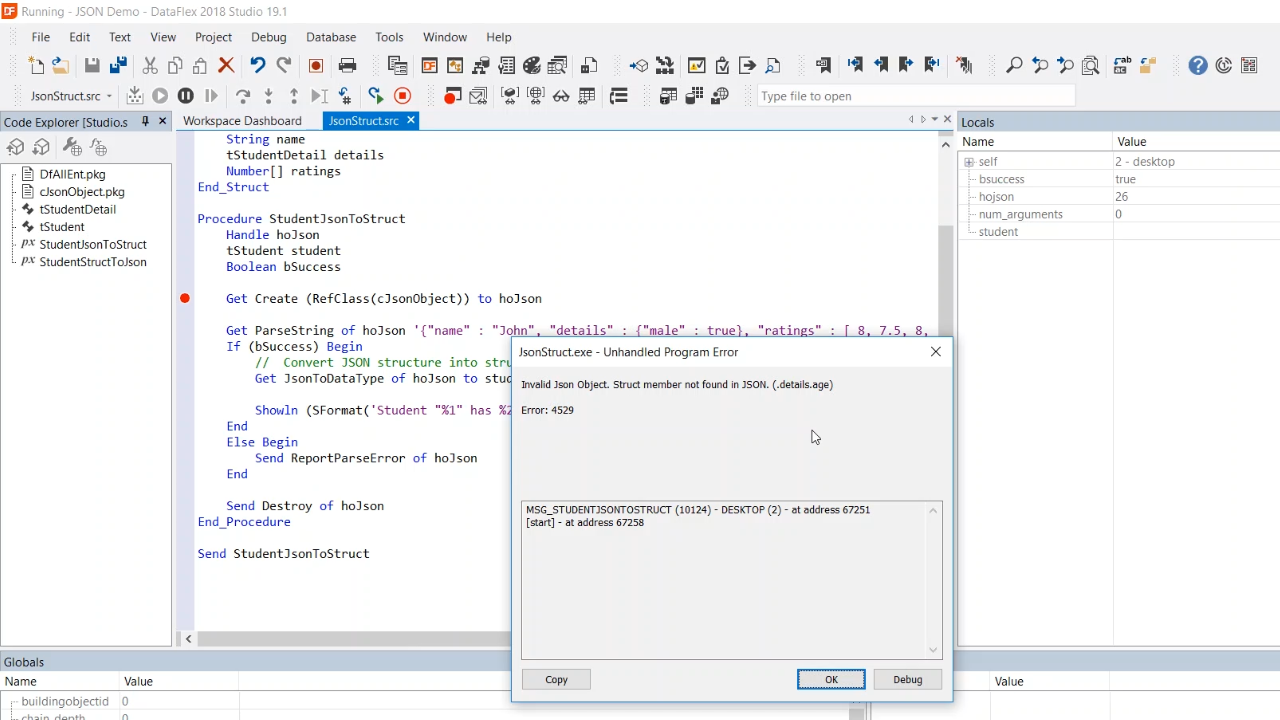The height and width of the screenshot is (720, 1280).
Task: Click the blue Undo arrow icon
Action: coord(257,66)
